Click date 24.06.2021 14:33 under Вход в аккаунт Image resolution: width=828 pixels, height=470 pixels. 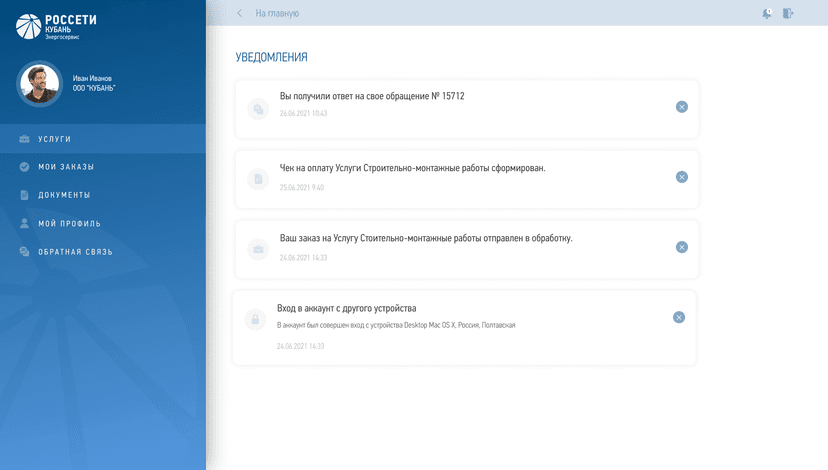click(x=300, y=346)
